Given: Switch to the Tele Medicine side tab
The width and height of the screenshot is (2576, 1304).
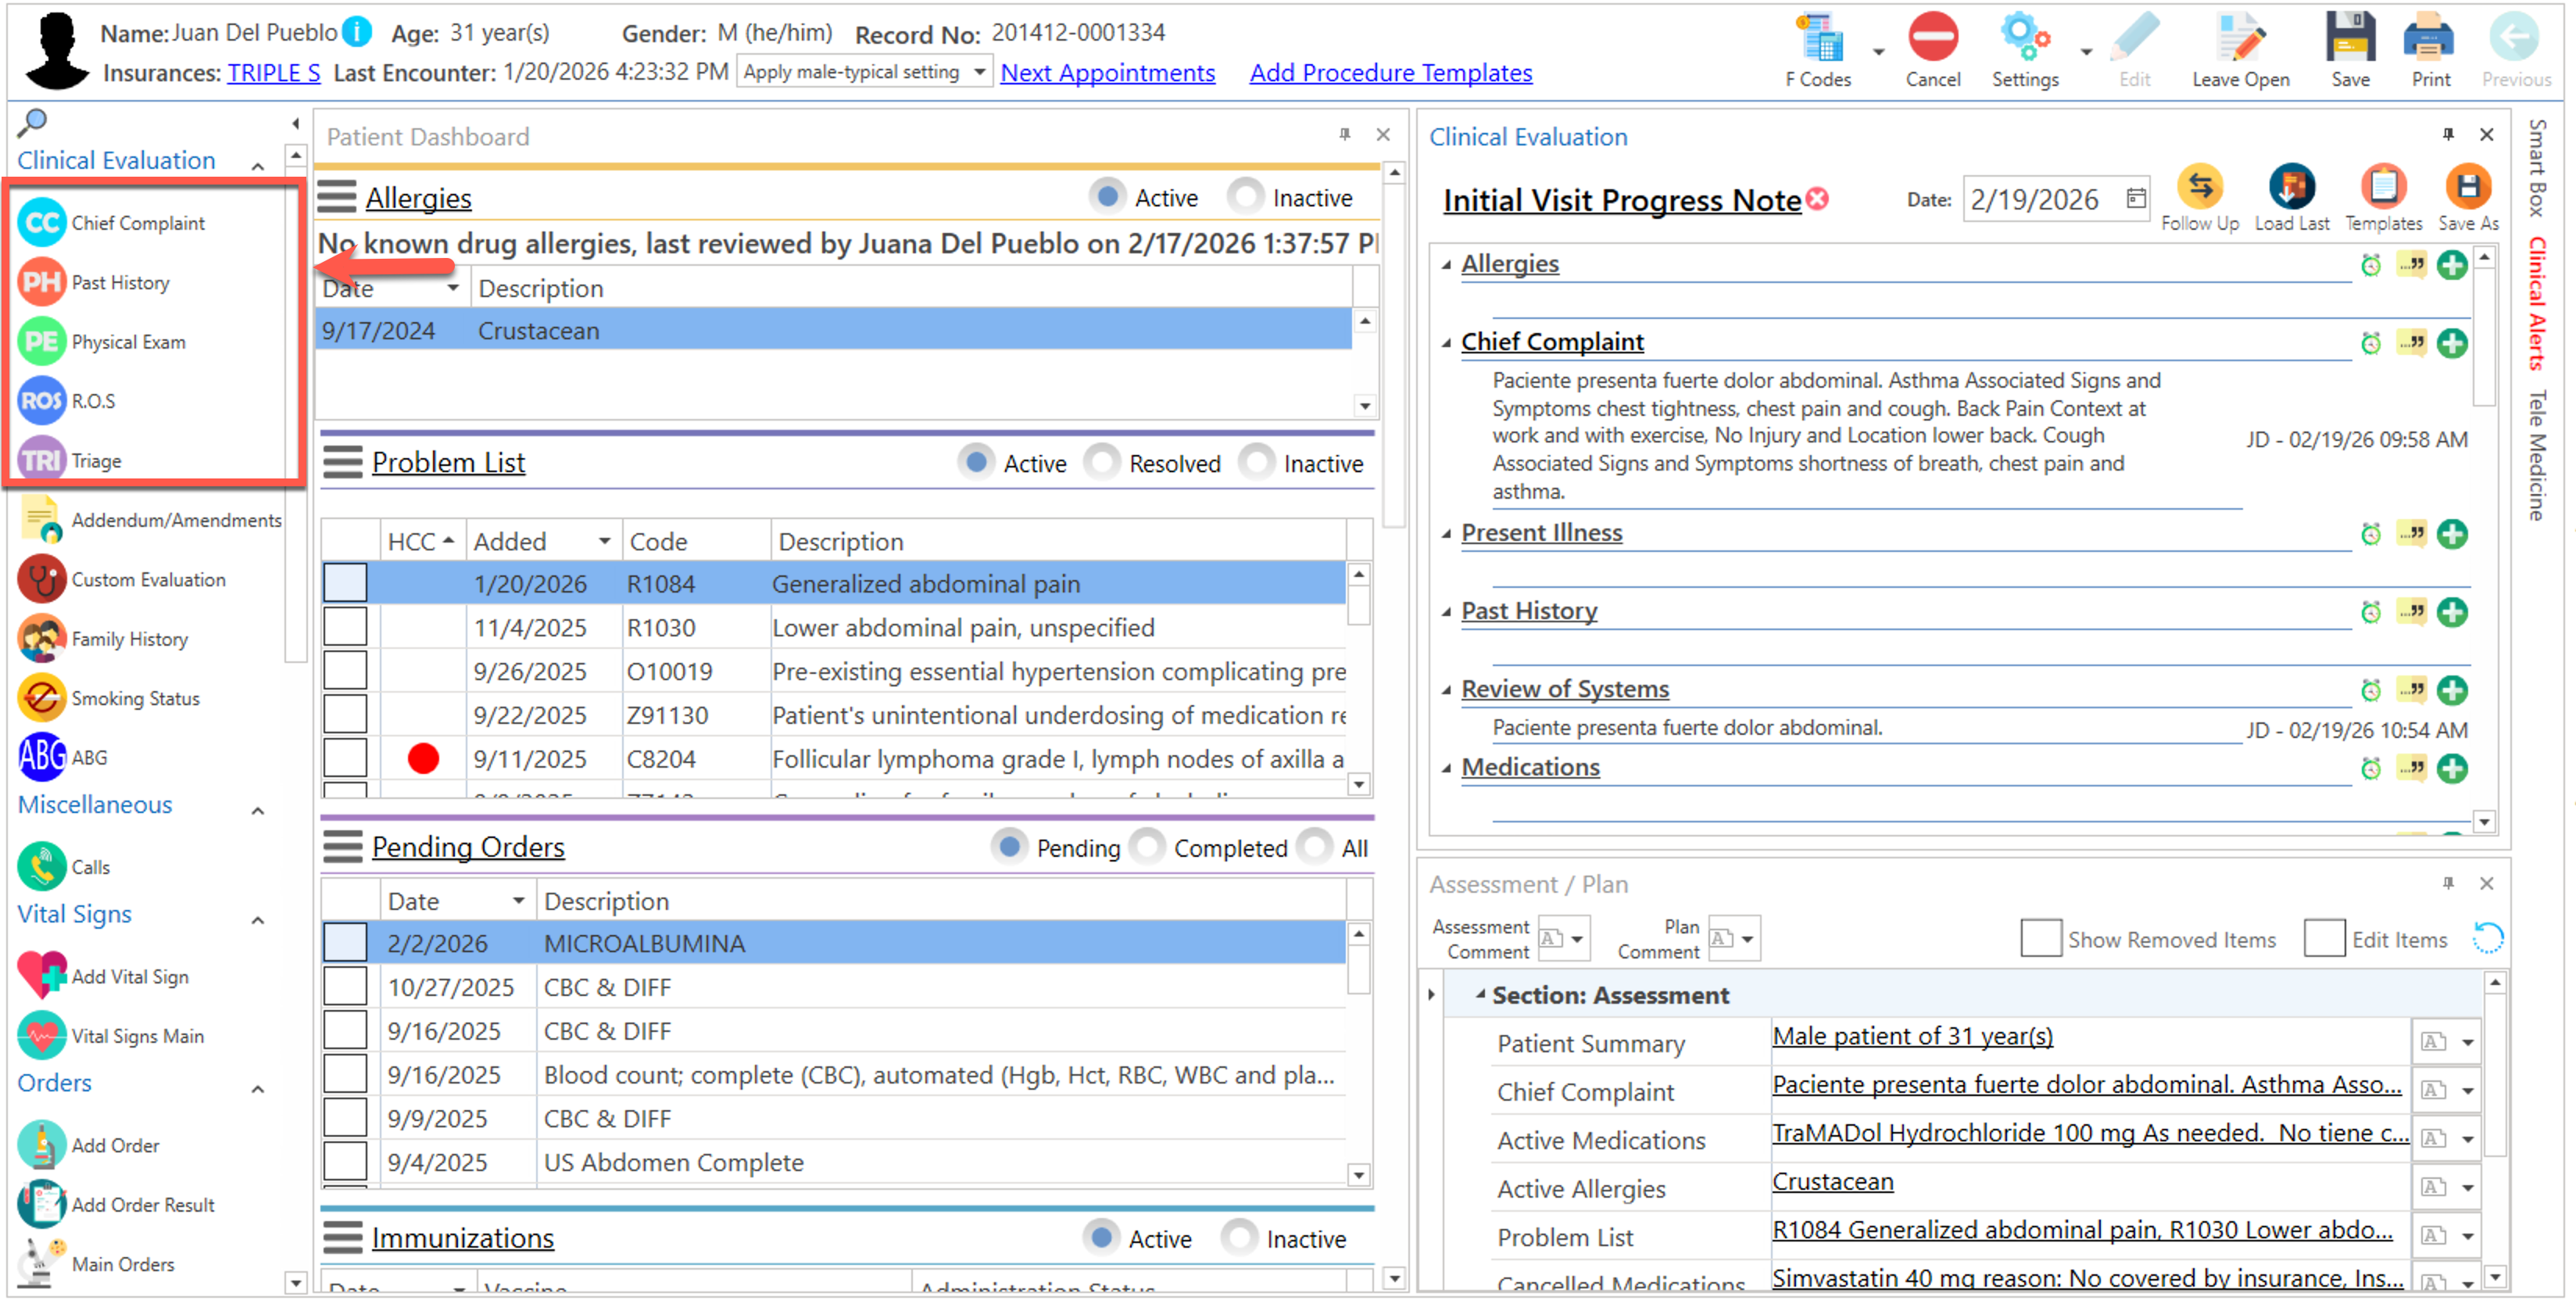Looking at the screenshot, I should point(2537,455).
